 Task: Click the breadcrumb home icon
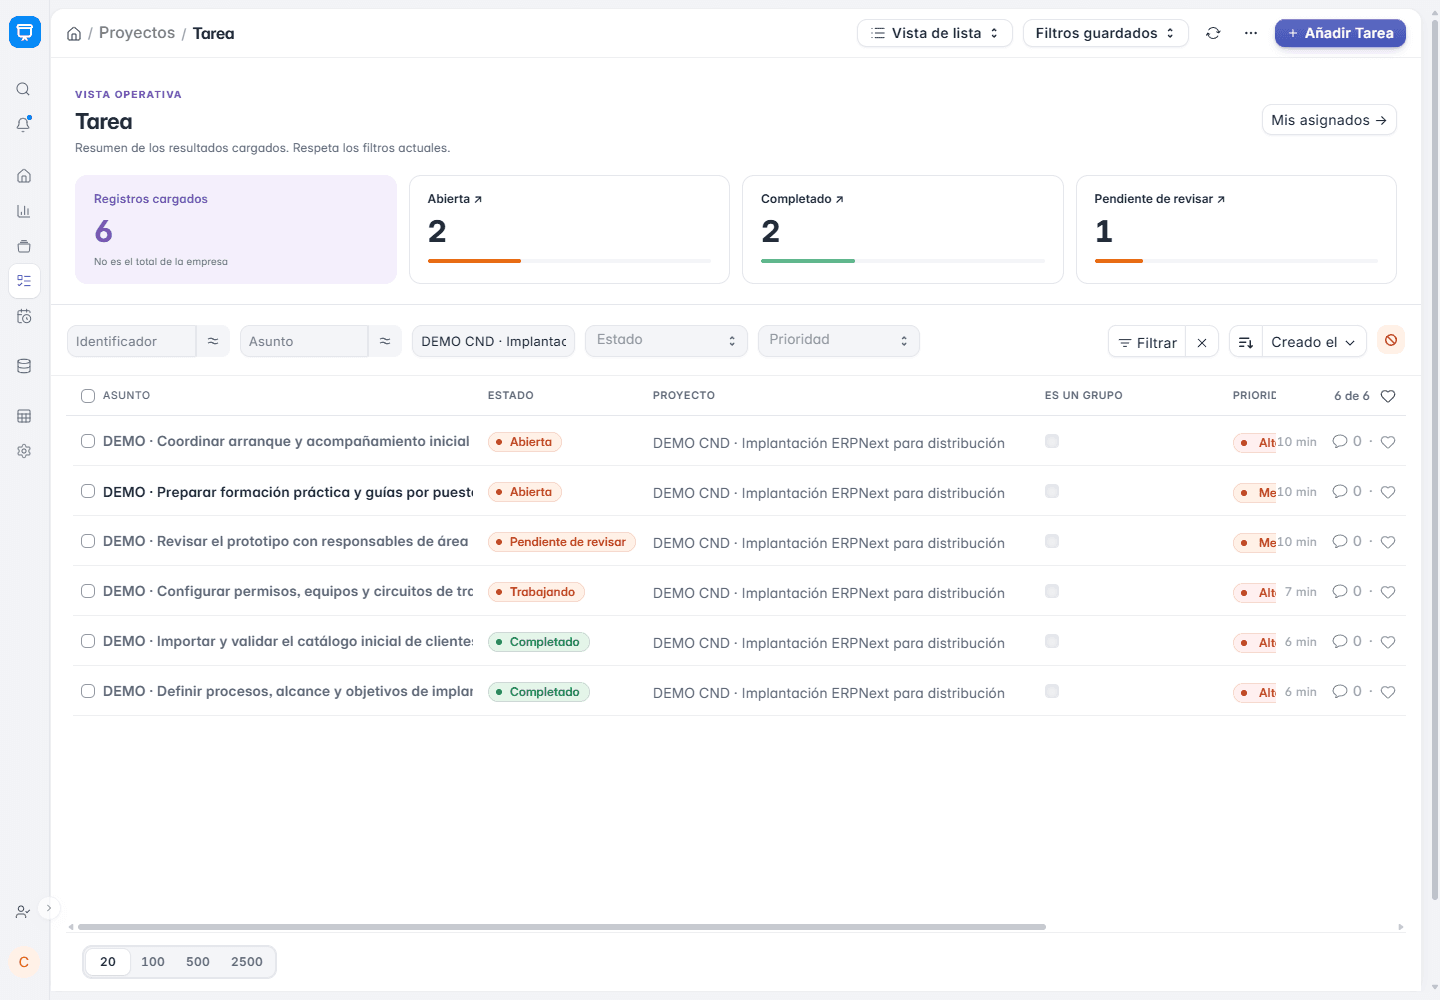click(x=74, y=34)
